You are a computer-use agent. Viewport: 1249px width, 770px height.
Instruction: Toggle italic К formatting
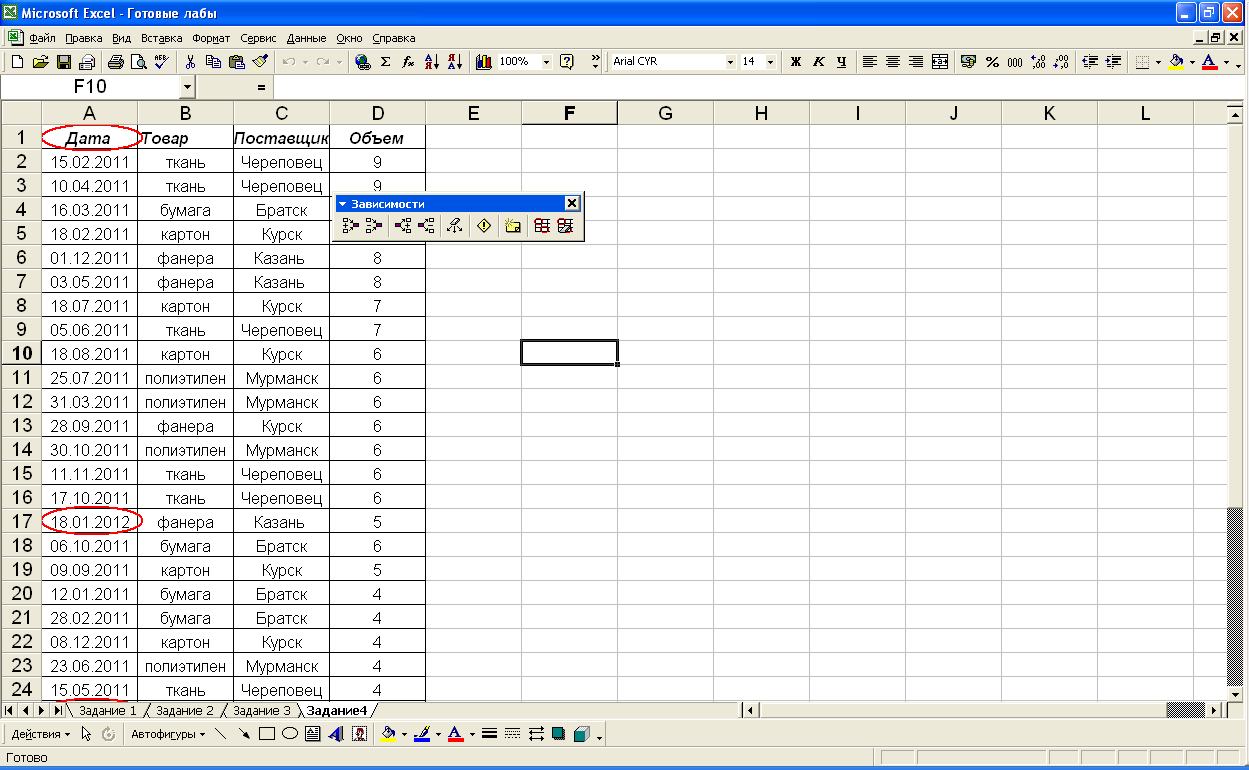click(819, 61)
